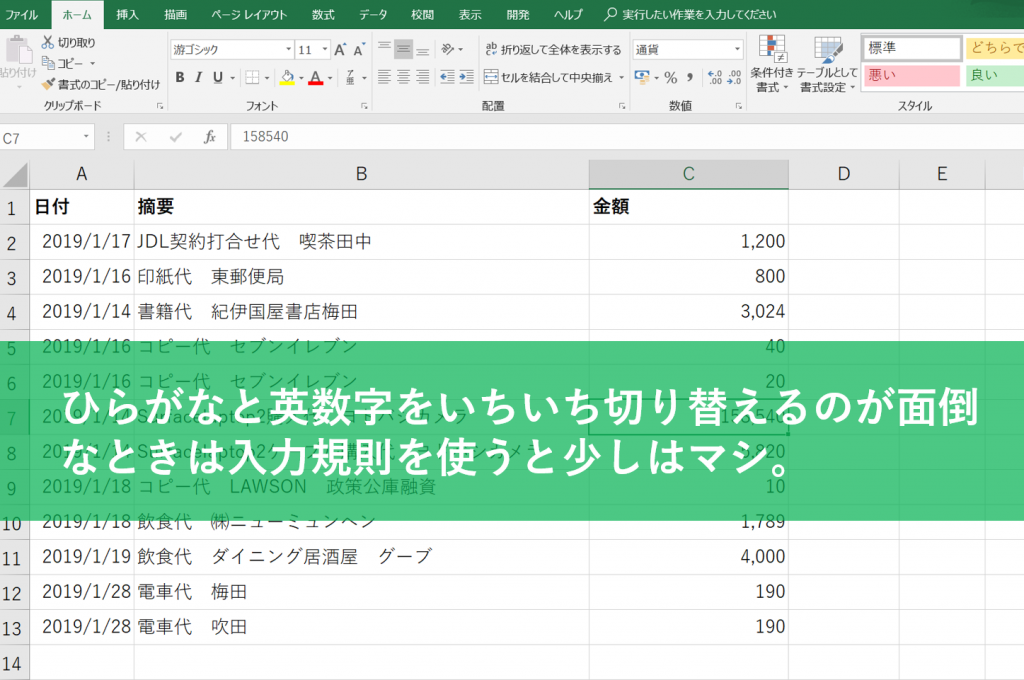The height and width of the screenshot is (680, 1024).
Task: Click the Cut (切り取り) scissors icon
Action: pyautogui.click(x=48, y=43)
